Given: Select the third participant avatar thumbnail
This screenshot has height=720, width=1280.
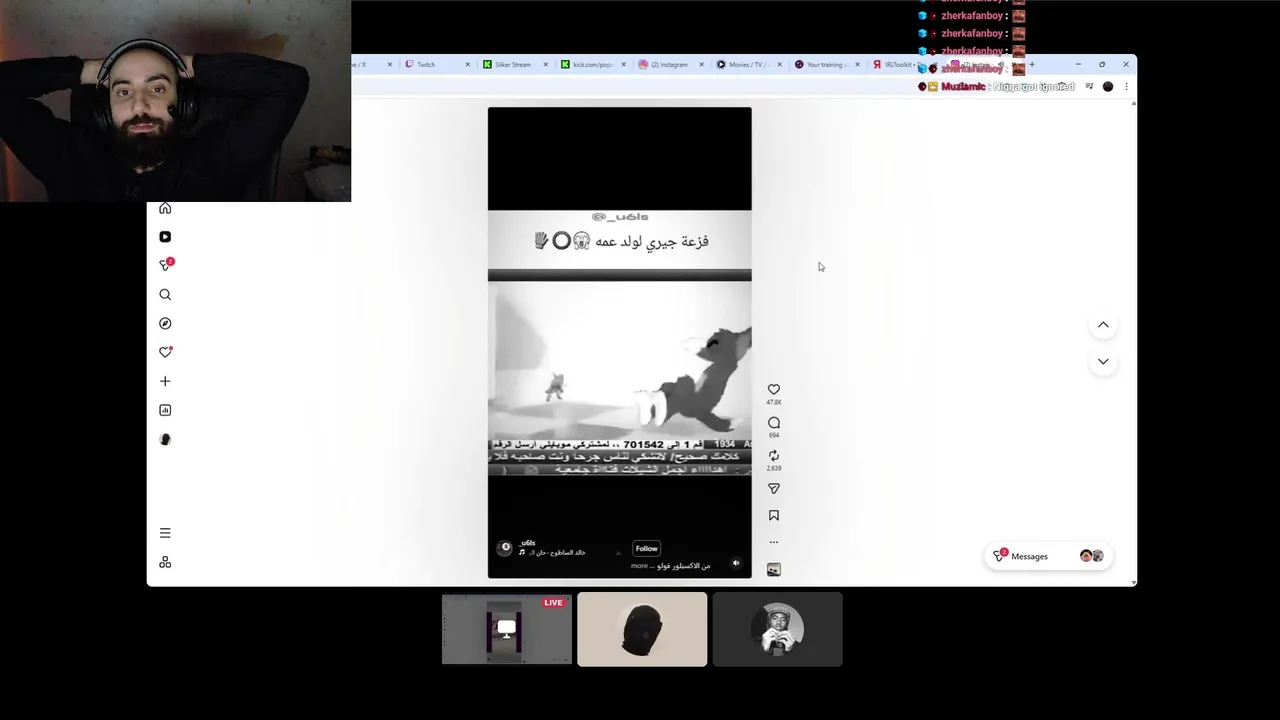Looking at the screenshot, I should 777,629.
